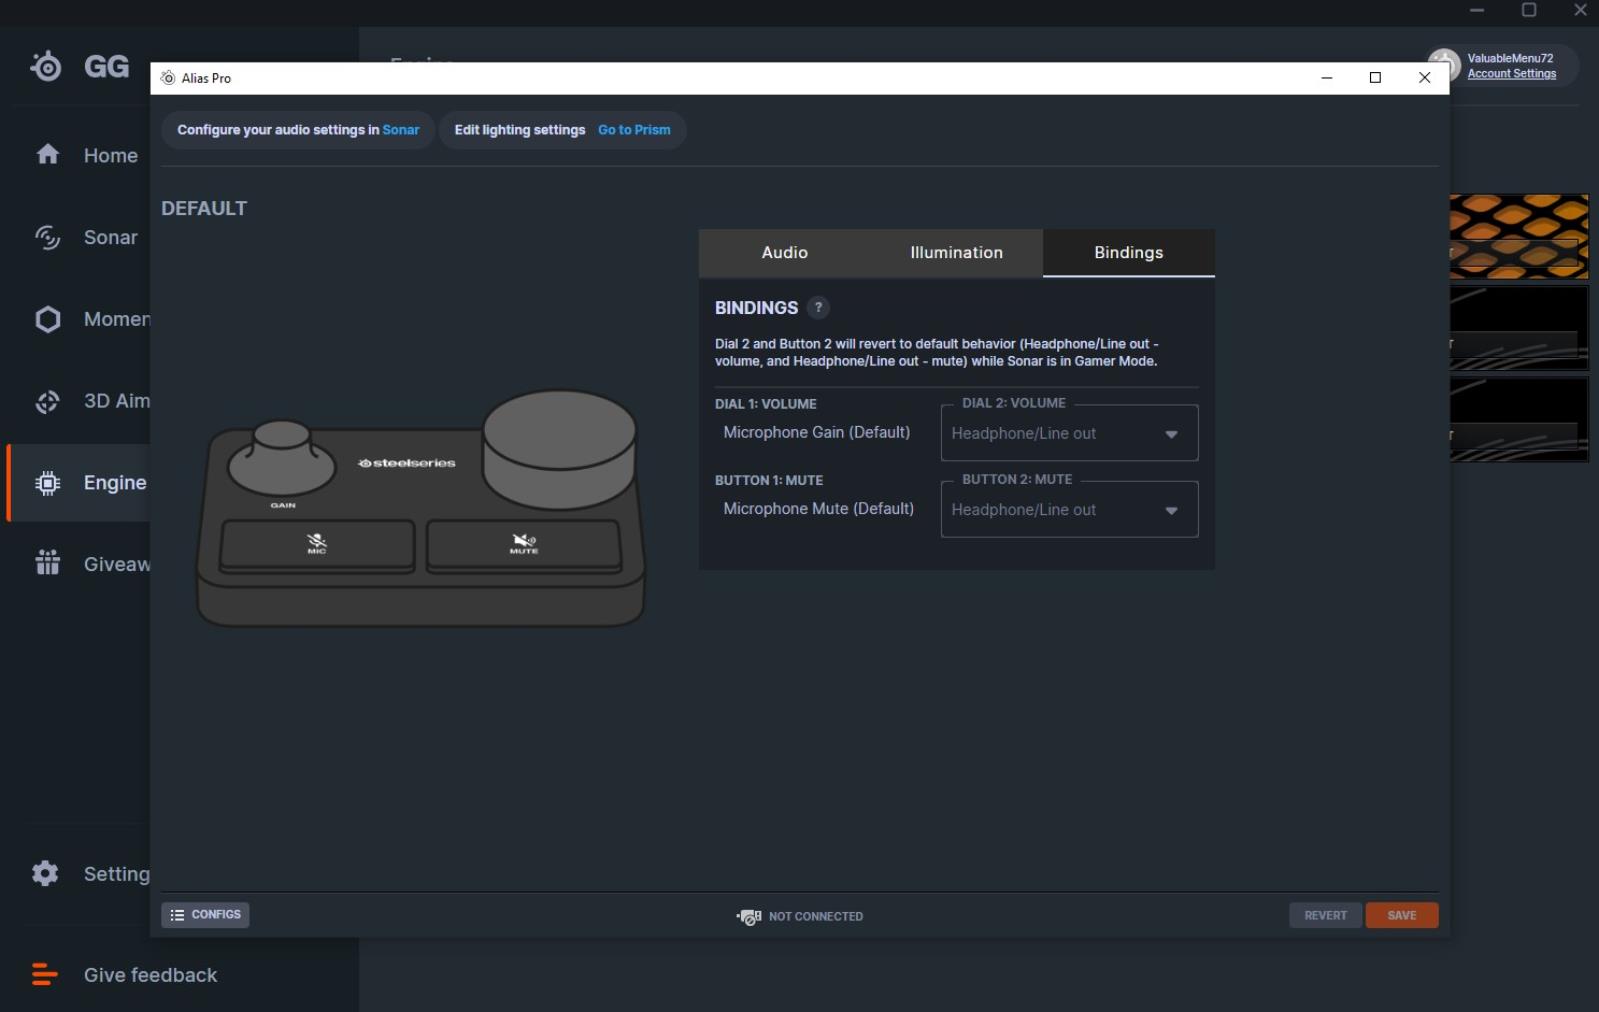Follow the Go to Prism link

(634, 130)
